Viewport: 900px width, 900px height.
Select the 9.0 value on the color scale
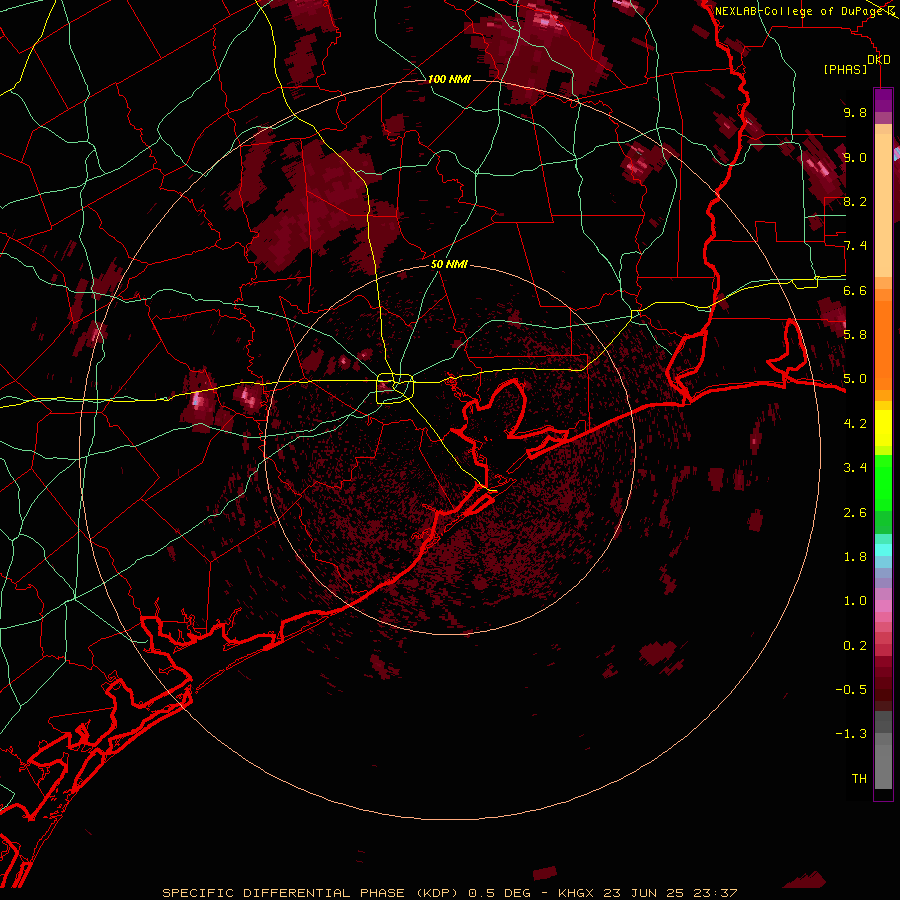855,157
